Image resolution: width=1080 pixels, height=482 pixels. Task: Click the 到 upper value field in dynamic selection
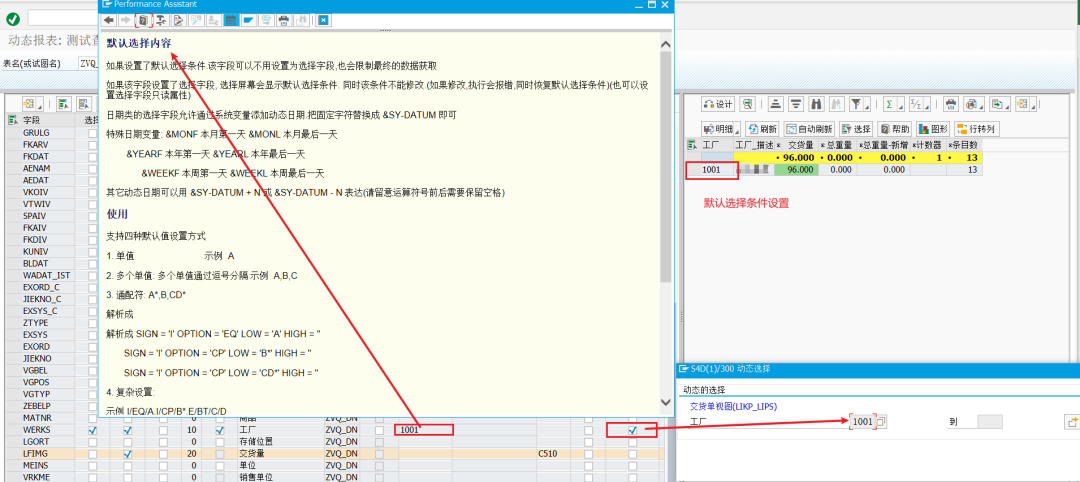990,422
